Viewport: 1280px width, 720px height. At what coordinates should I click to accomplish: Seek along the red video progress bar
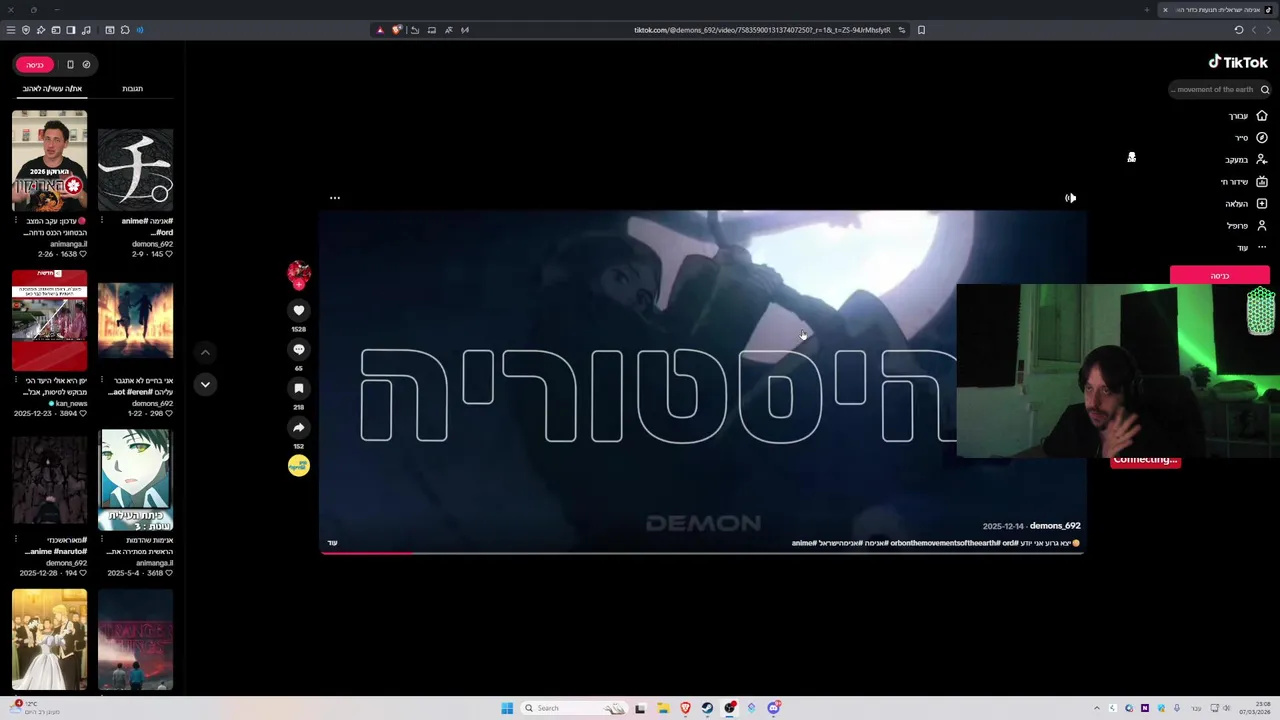click(x=702, y=553)
